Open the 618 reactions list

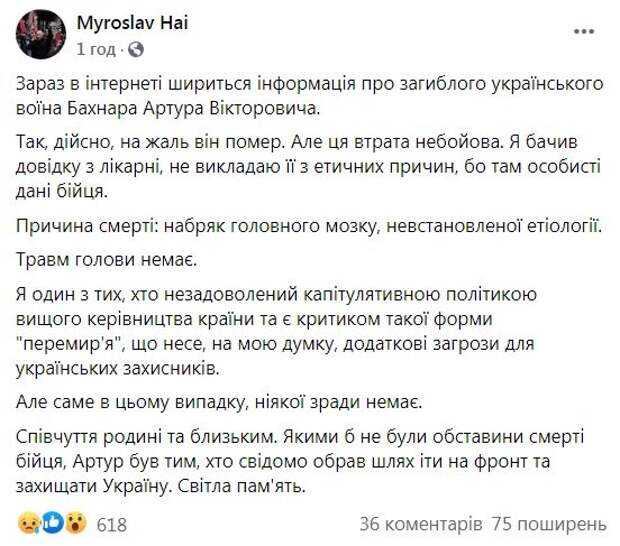111,524
